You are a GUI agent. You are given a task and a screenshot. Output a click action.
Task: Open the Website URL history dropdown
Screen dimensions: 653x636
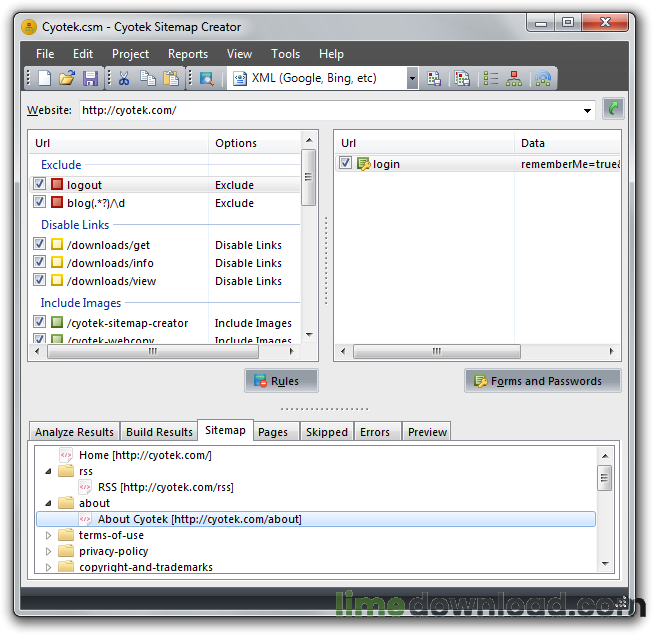tap(587, 110)
